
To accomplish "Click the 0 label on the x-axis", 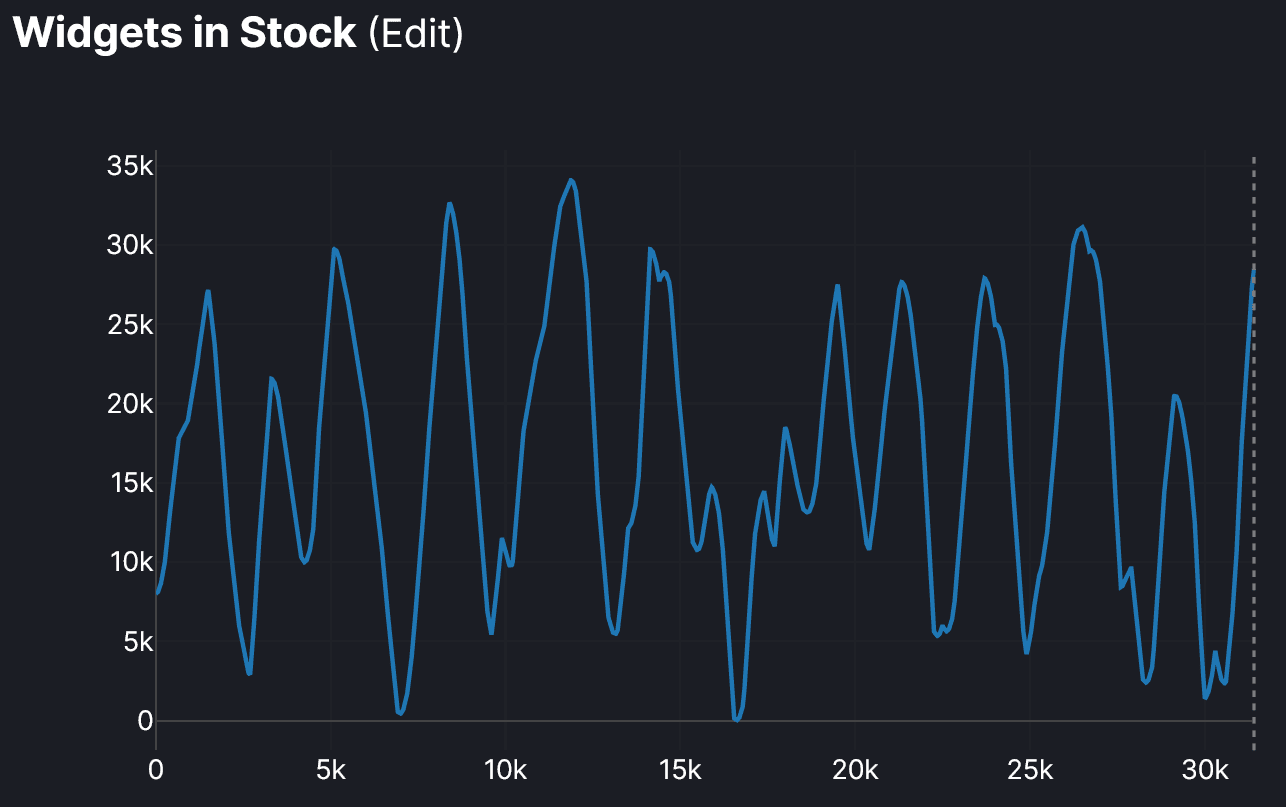I will coord(156,771).
